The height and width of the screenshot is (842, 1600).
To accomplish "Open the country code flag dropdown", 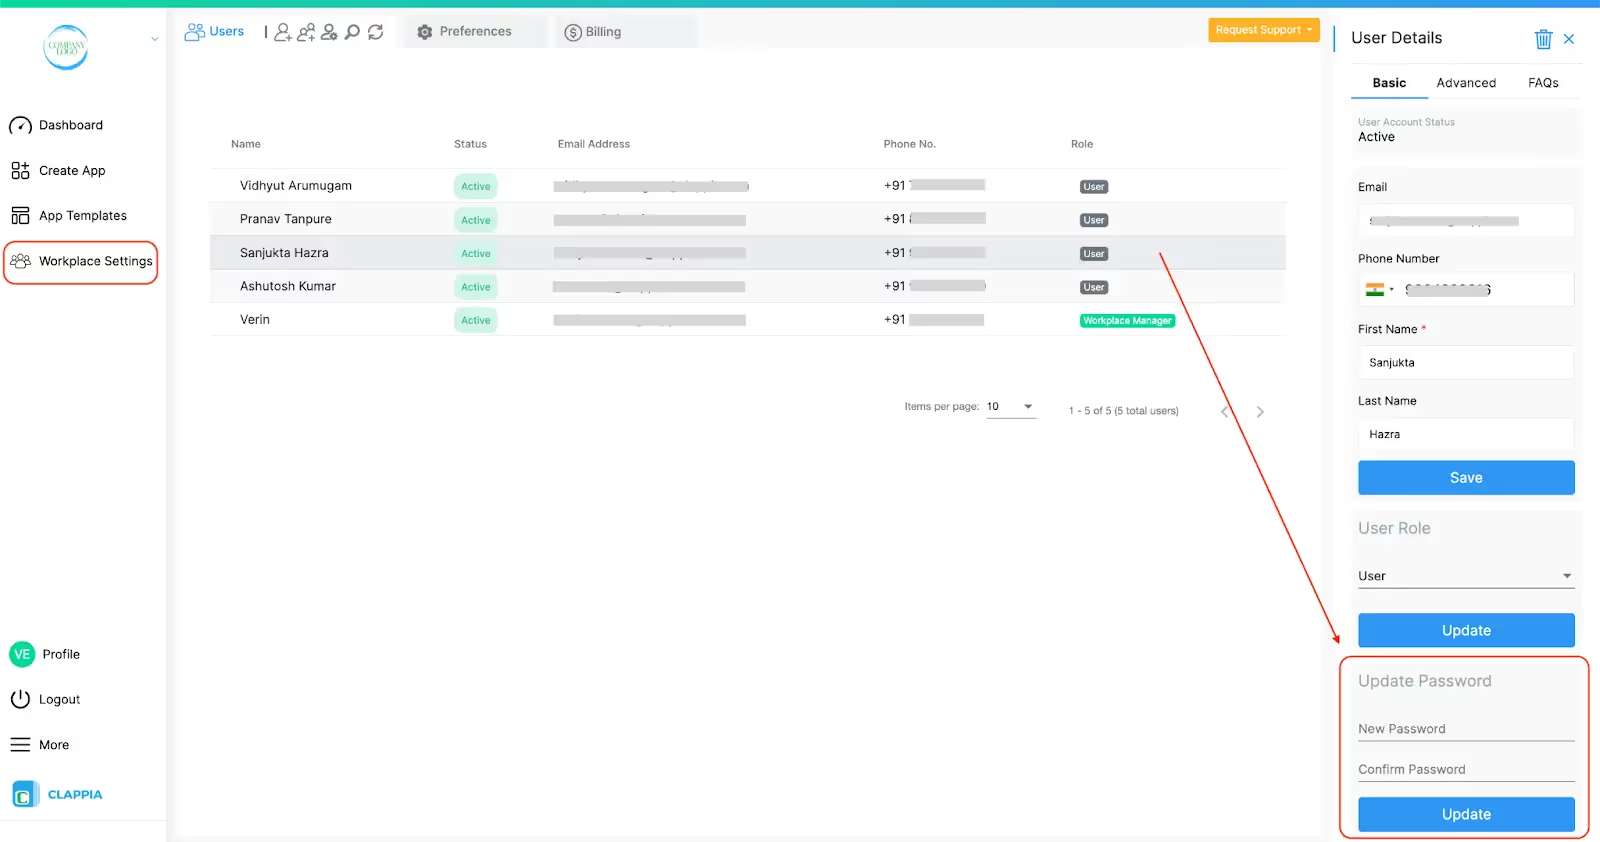I will (1380, 290).
